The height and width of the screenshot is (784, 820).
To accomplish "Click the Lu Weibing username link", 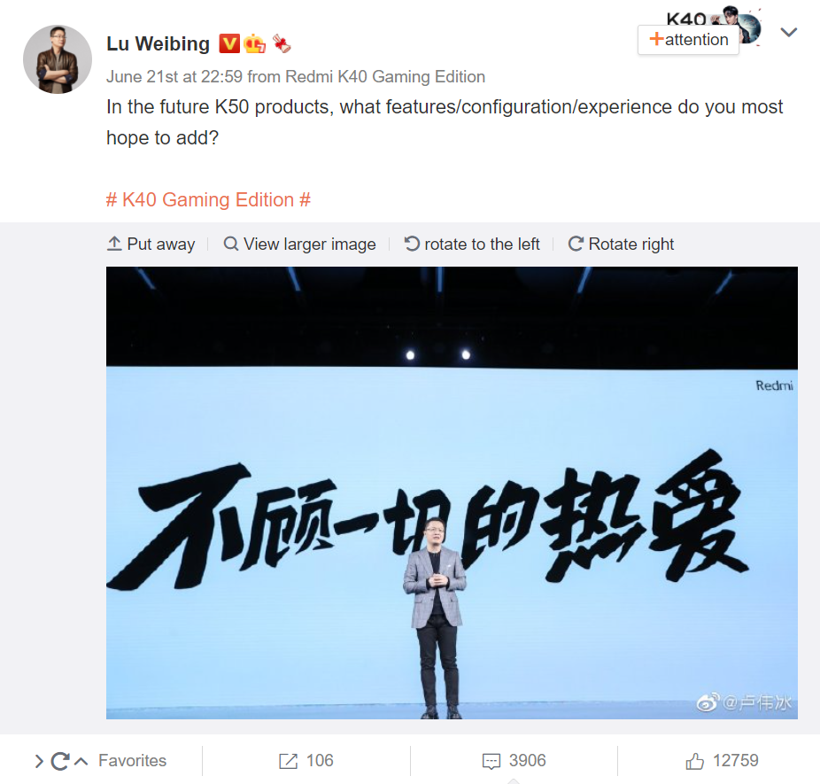I will [x=158, y=44].
